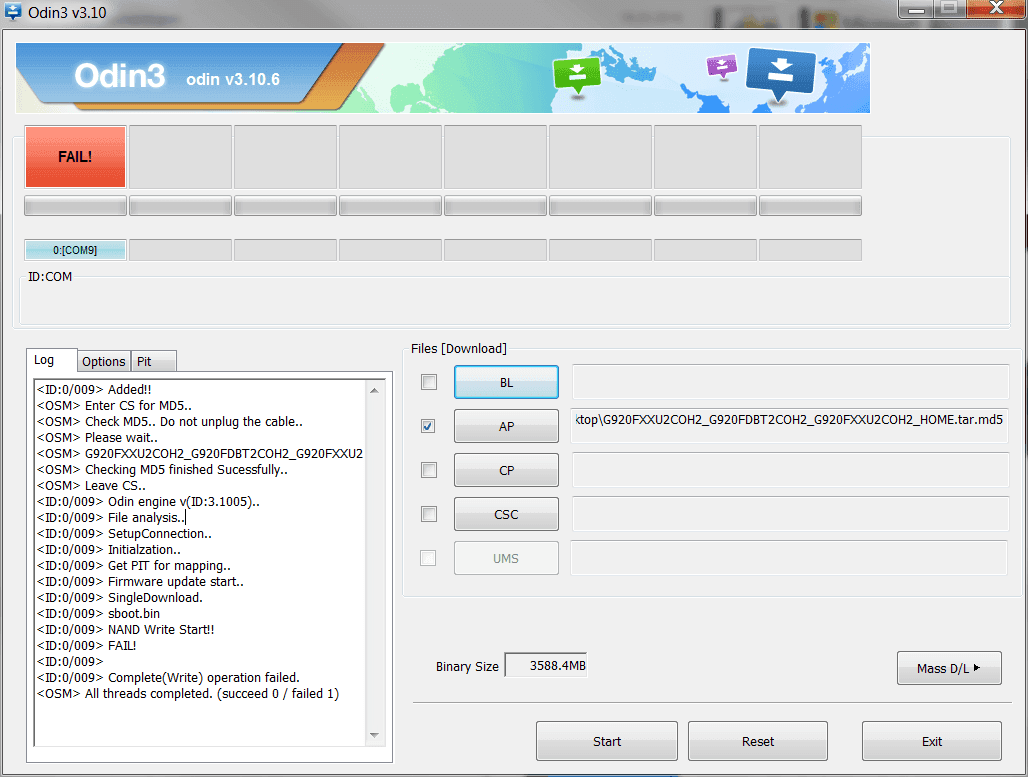Click log line 'NAND Write Start!!'
Image resolution: width=1028 pixels, height=777 pixels.
[125, 629]
